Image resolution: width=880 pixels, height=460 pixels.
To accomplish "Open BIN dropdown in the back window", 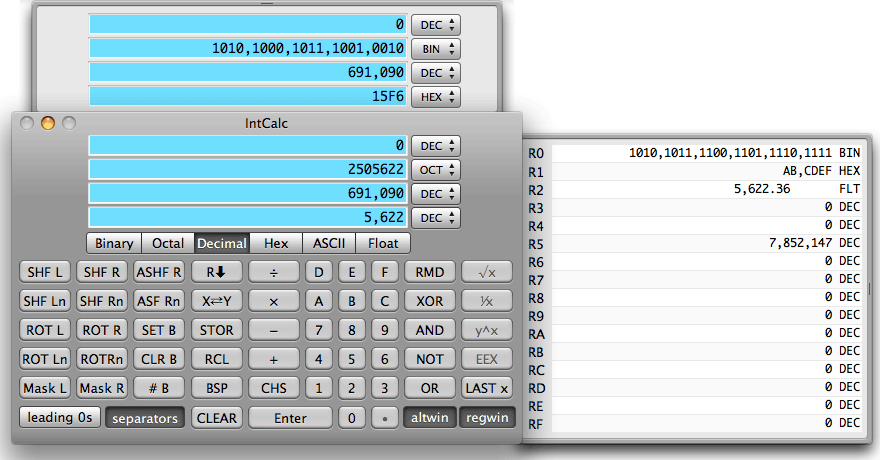I will coord(436,49).
